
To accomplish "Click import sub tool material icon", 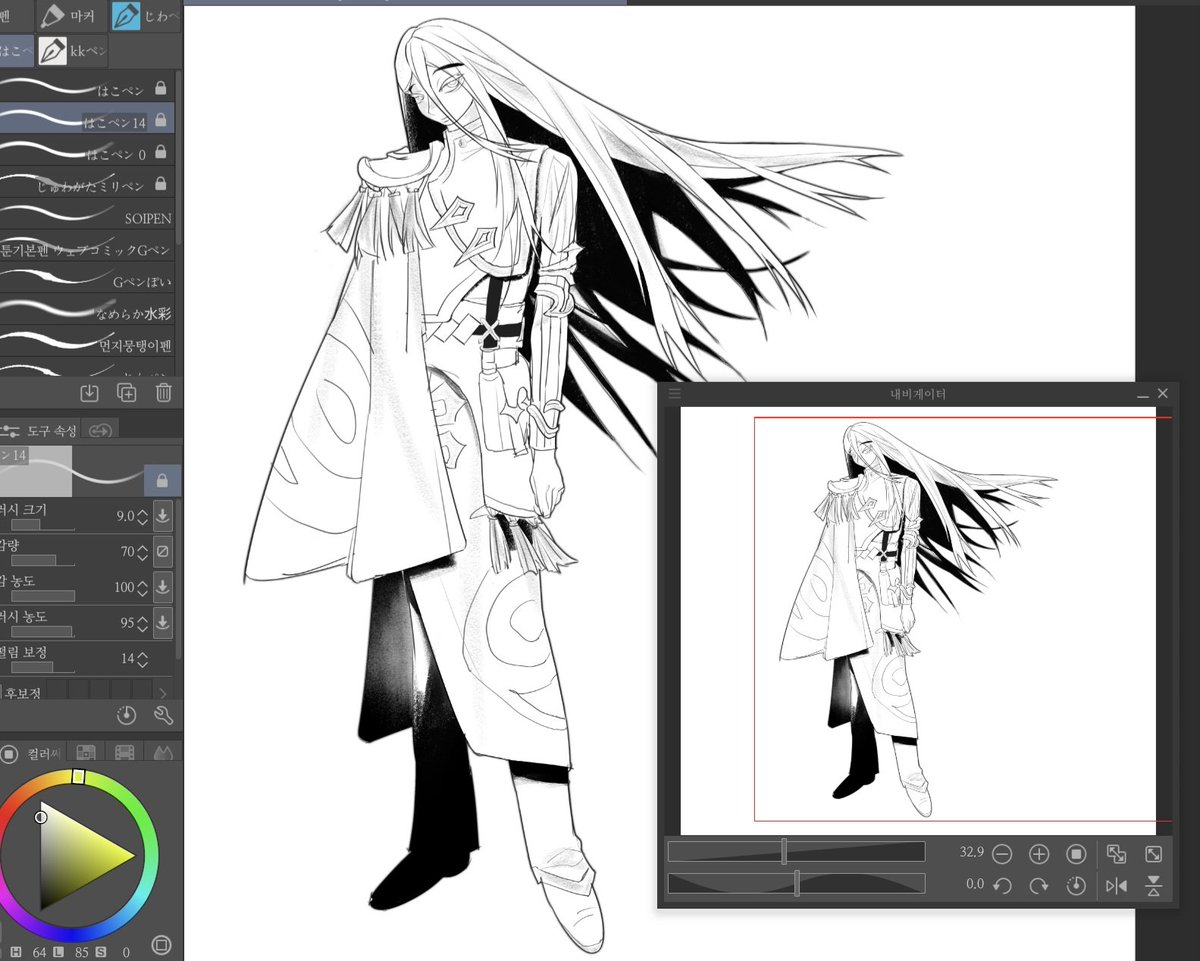I will click(x=89, y=393).
